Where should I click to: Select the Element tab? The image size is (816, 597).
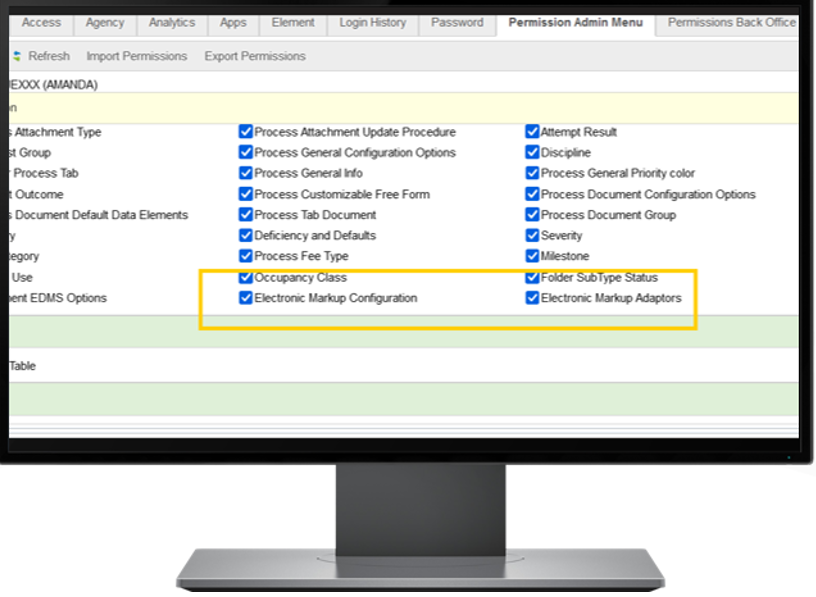click(x=293, y=23)
